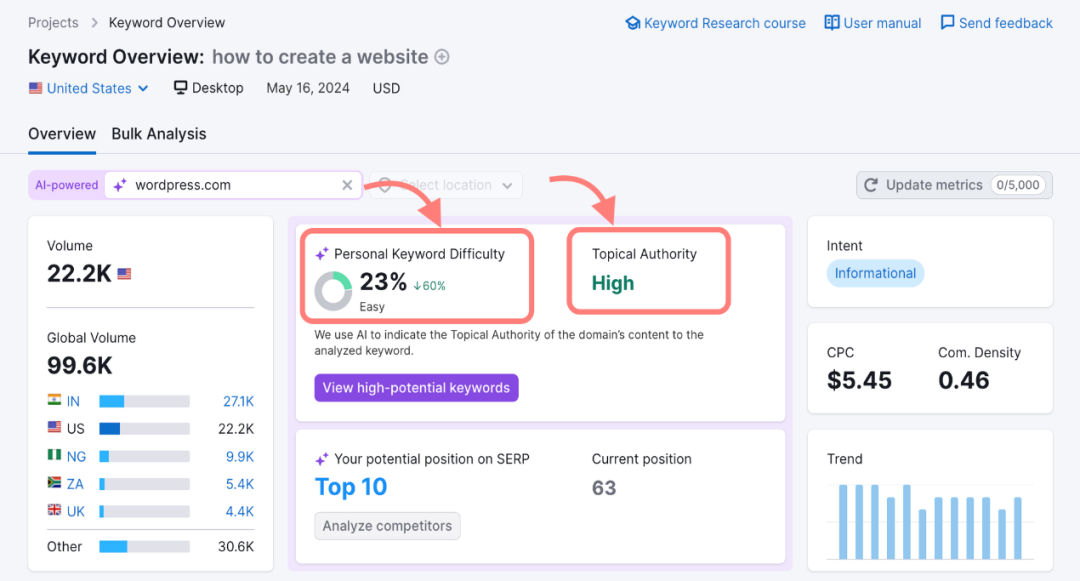Click the 27.1K India volume link
The height and width of the screenshot is (581, 1080).
tap(237, 401)
